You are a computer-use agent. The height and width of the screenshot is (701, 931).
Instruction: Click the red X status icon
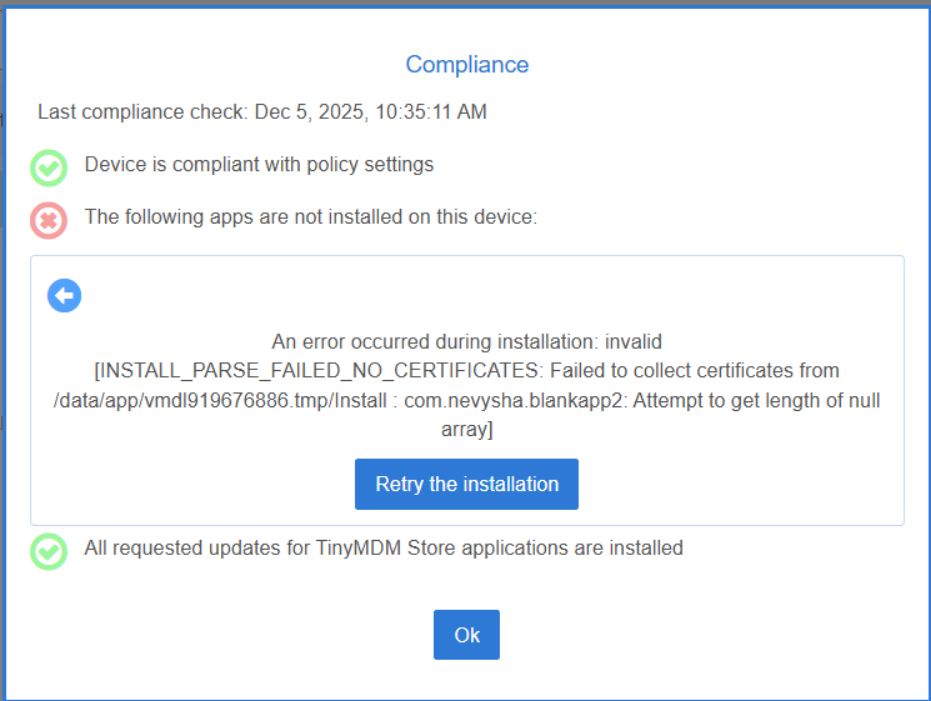tap(48, 219)
